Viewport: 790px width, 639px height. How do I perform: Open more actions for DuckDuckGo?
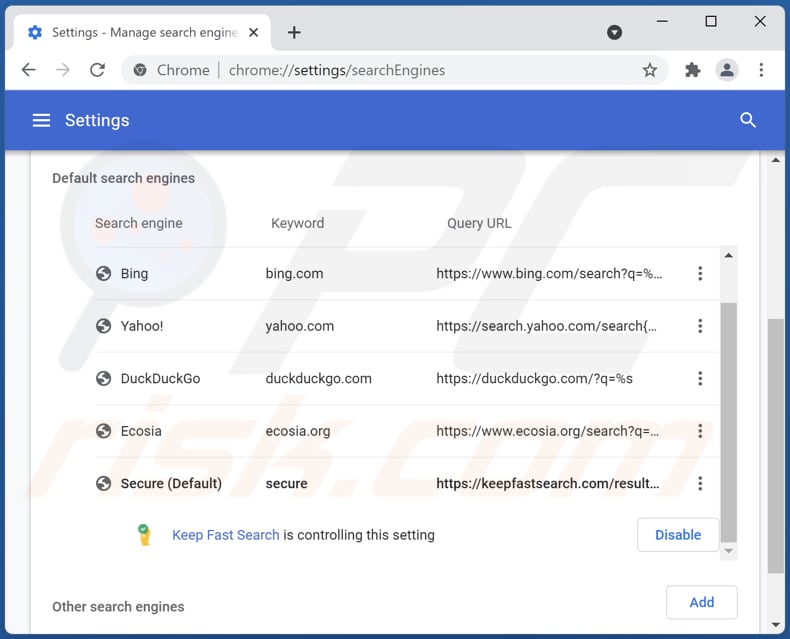(x=700, y=378)
